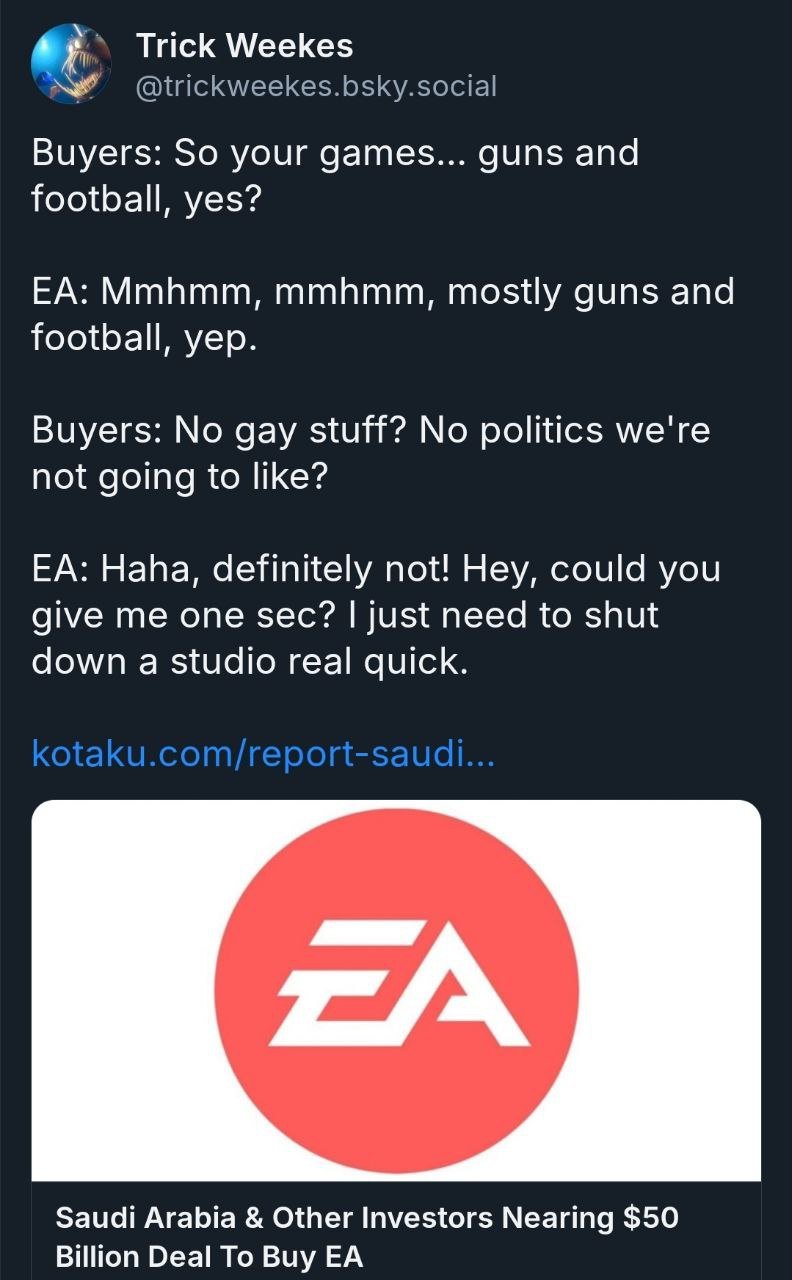This screenshot has width=792, height=1280.
Task: Click the "down a studio real quick." line
Action: coord(250,661)
